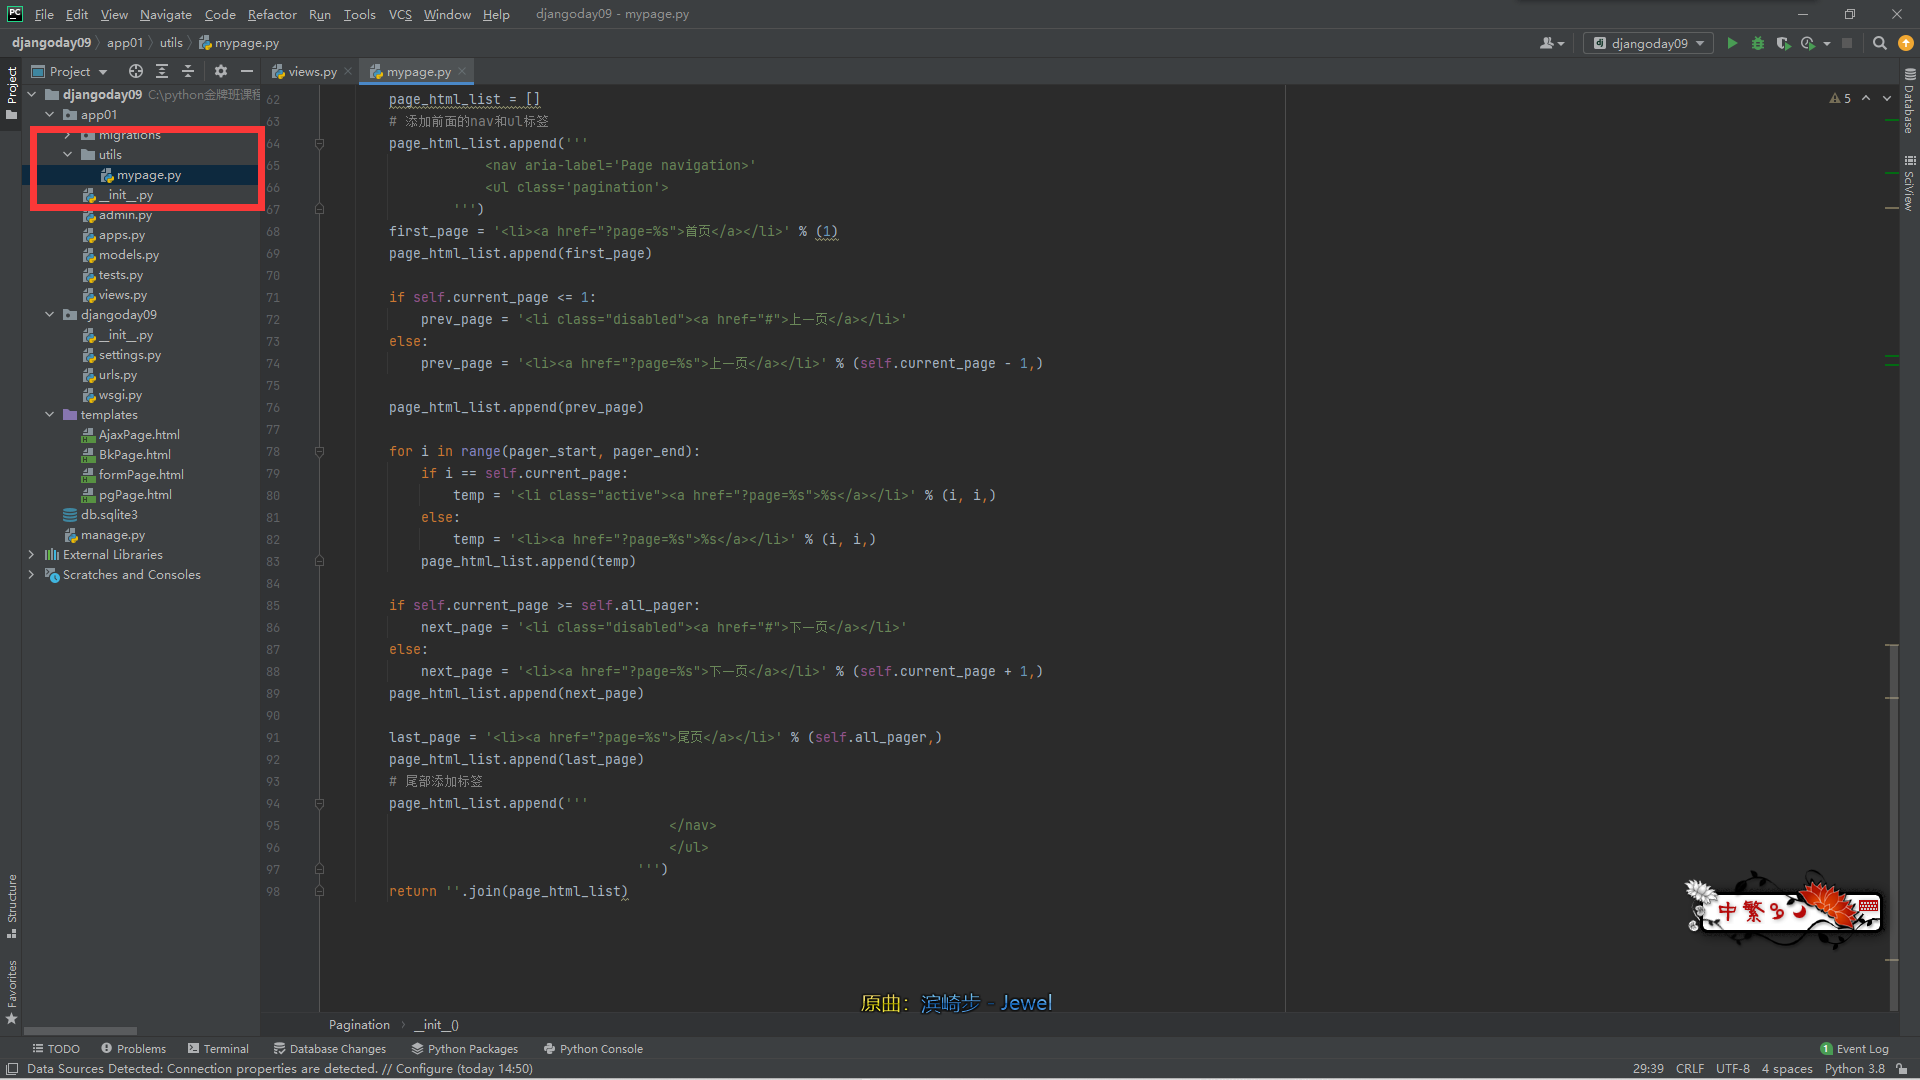1920x1080 pixels.
Task: Go to next highlighted error arrow
Action: [x=1887, y=98]
